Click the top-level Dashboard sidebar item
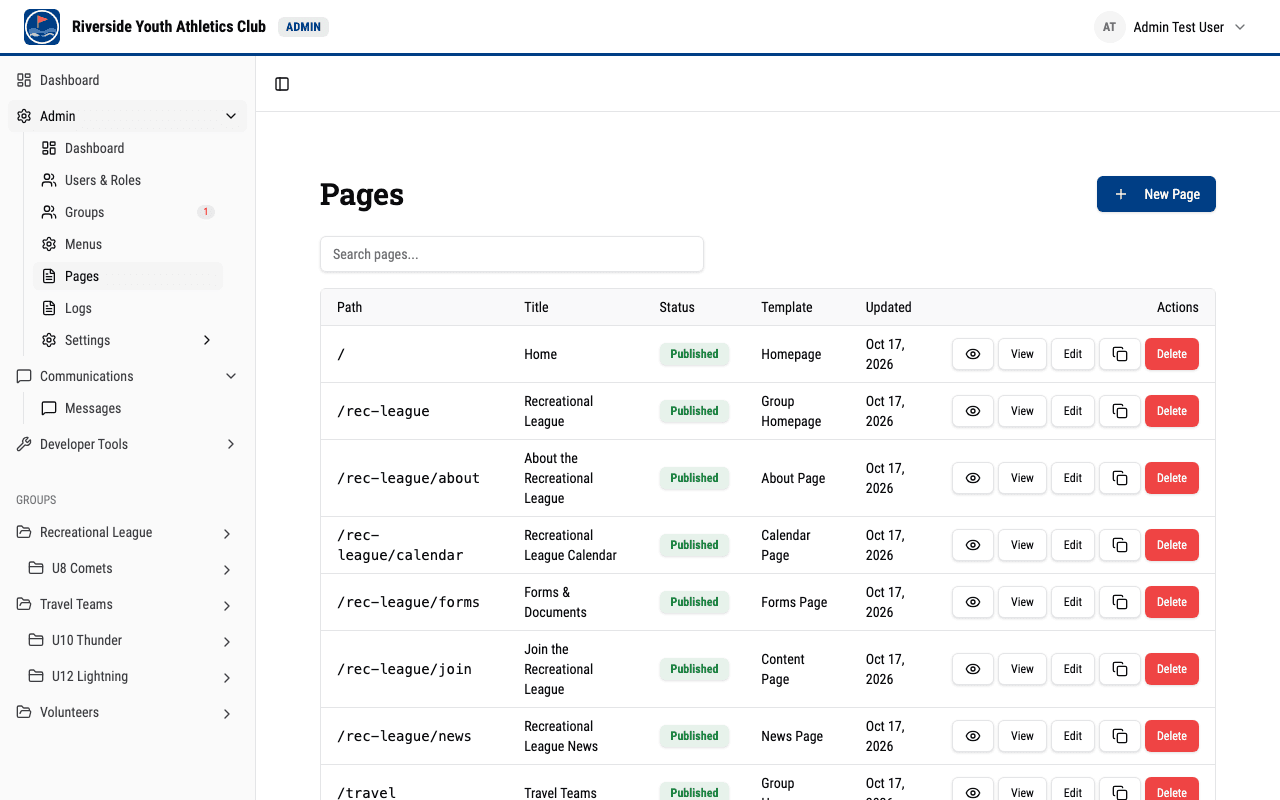The width and height of the screenshot is (1280, 800). 128,80
